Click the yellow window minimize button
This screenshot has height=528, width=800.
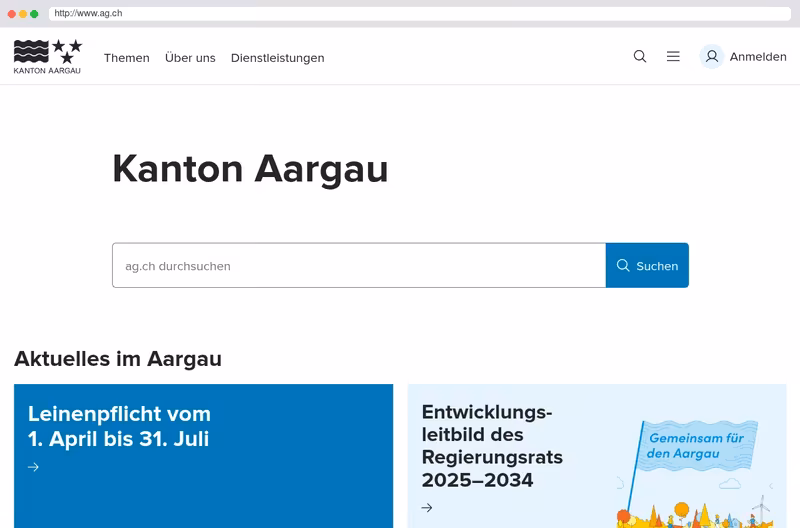(23, 14)
